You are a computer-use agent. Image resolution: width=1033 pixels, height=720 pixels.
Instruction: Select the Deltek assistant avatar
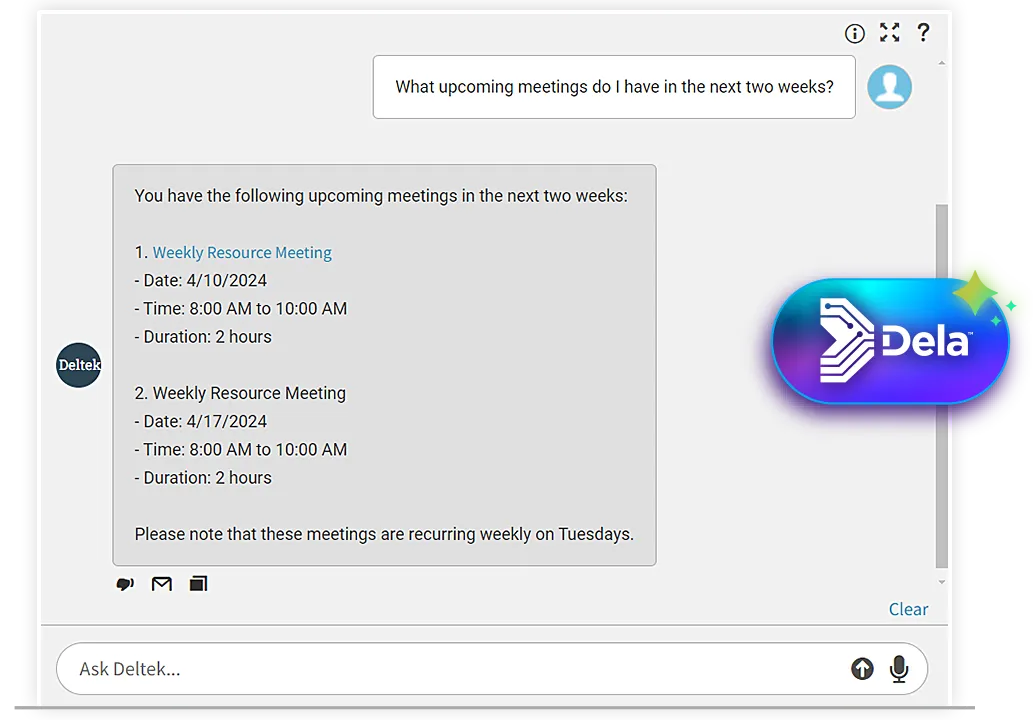click(x=78, y=365)
